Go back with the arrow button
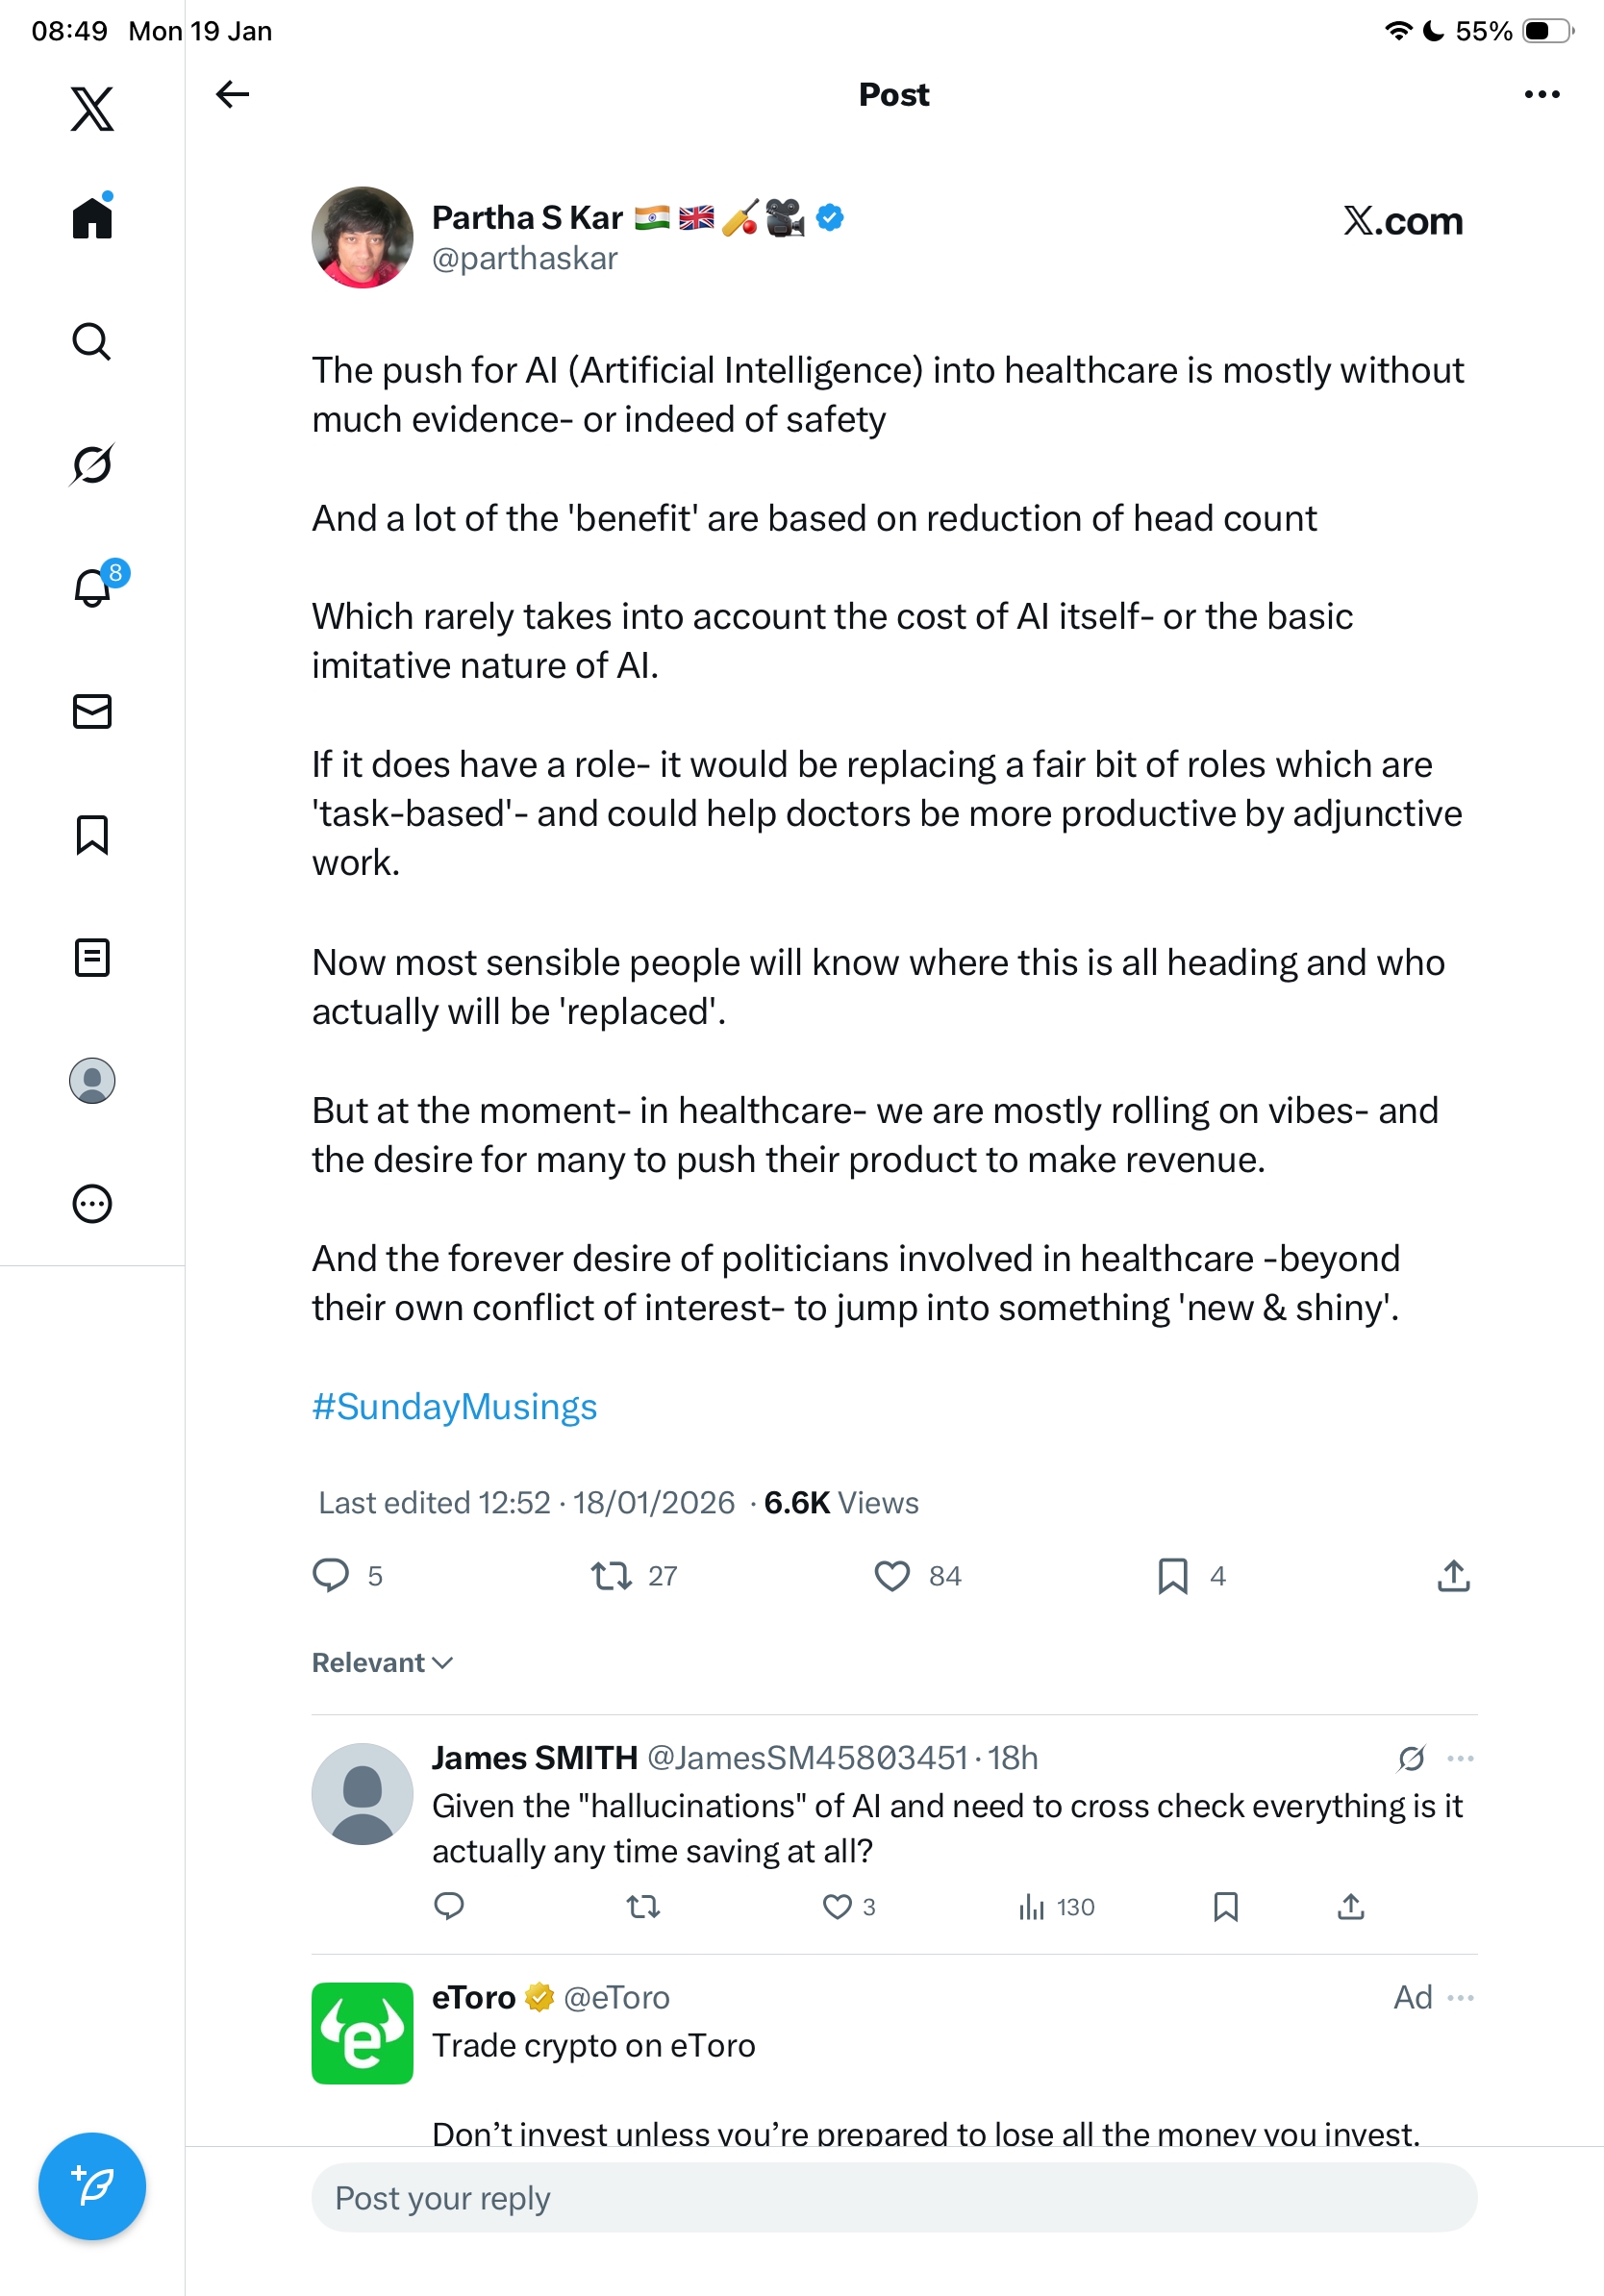This screenshot has width=1604, height=2296. [x=232, y=94]
